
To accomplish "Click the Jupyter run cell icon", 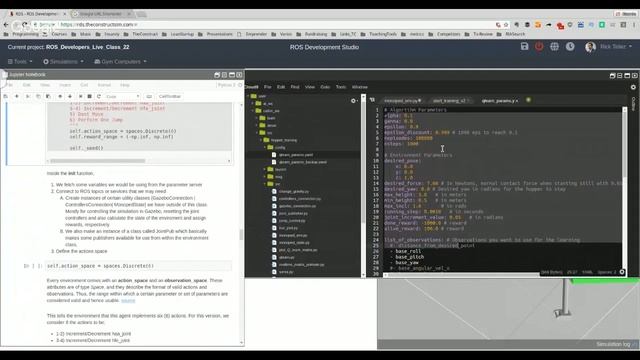I will pyautogui.click(x=80, y=96).
